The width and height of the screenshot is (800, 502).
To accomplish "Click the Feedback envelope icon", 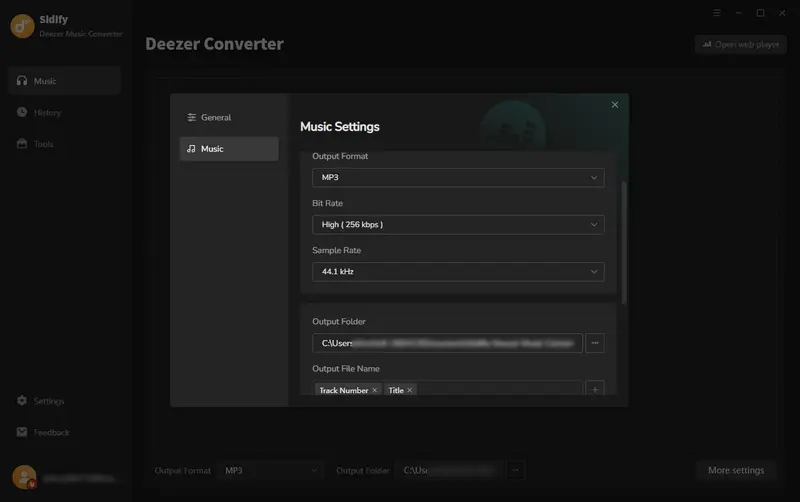I will pyautogui.click(x=22, y=432).
